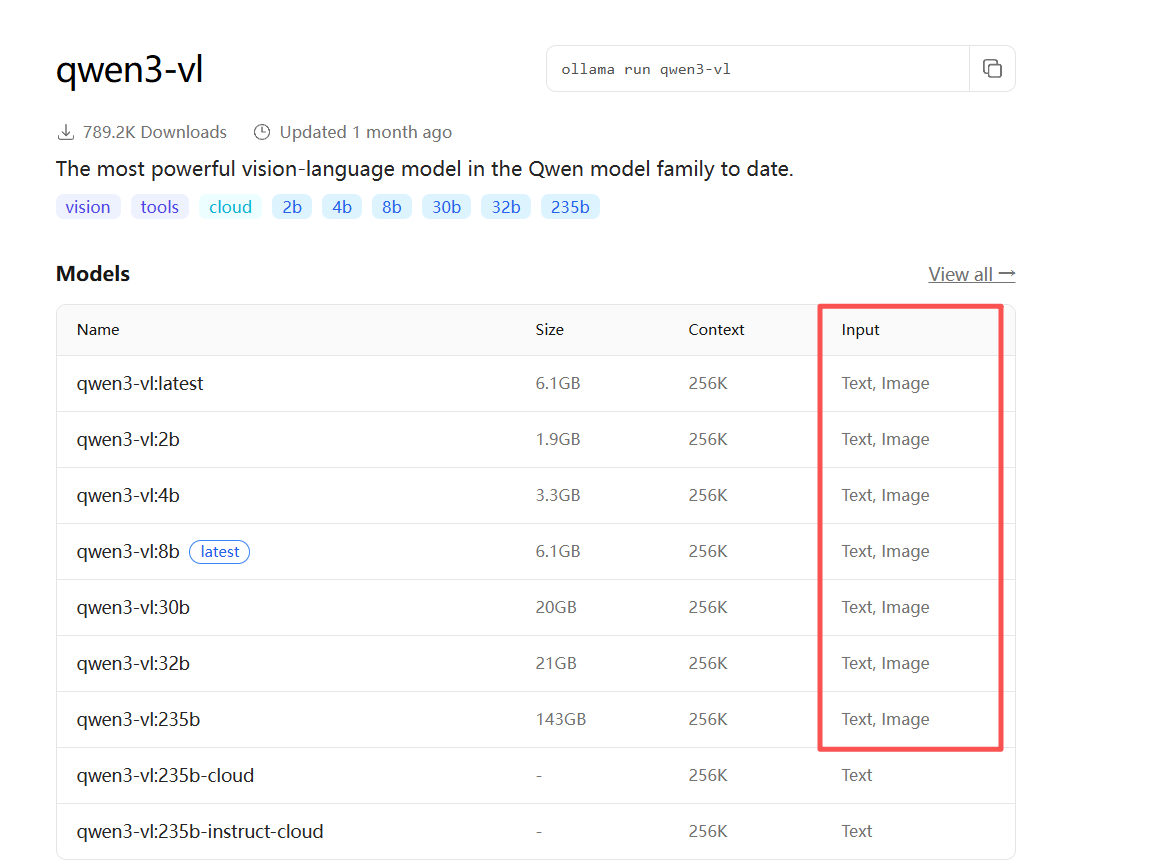Open the qwen3-vl:8b model link
This screenshot has height=866, width=1156.
(x=128, y=551)
